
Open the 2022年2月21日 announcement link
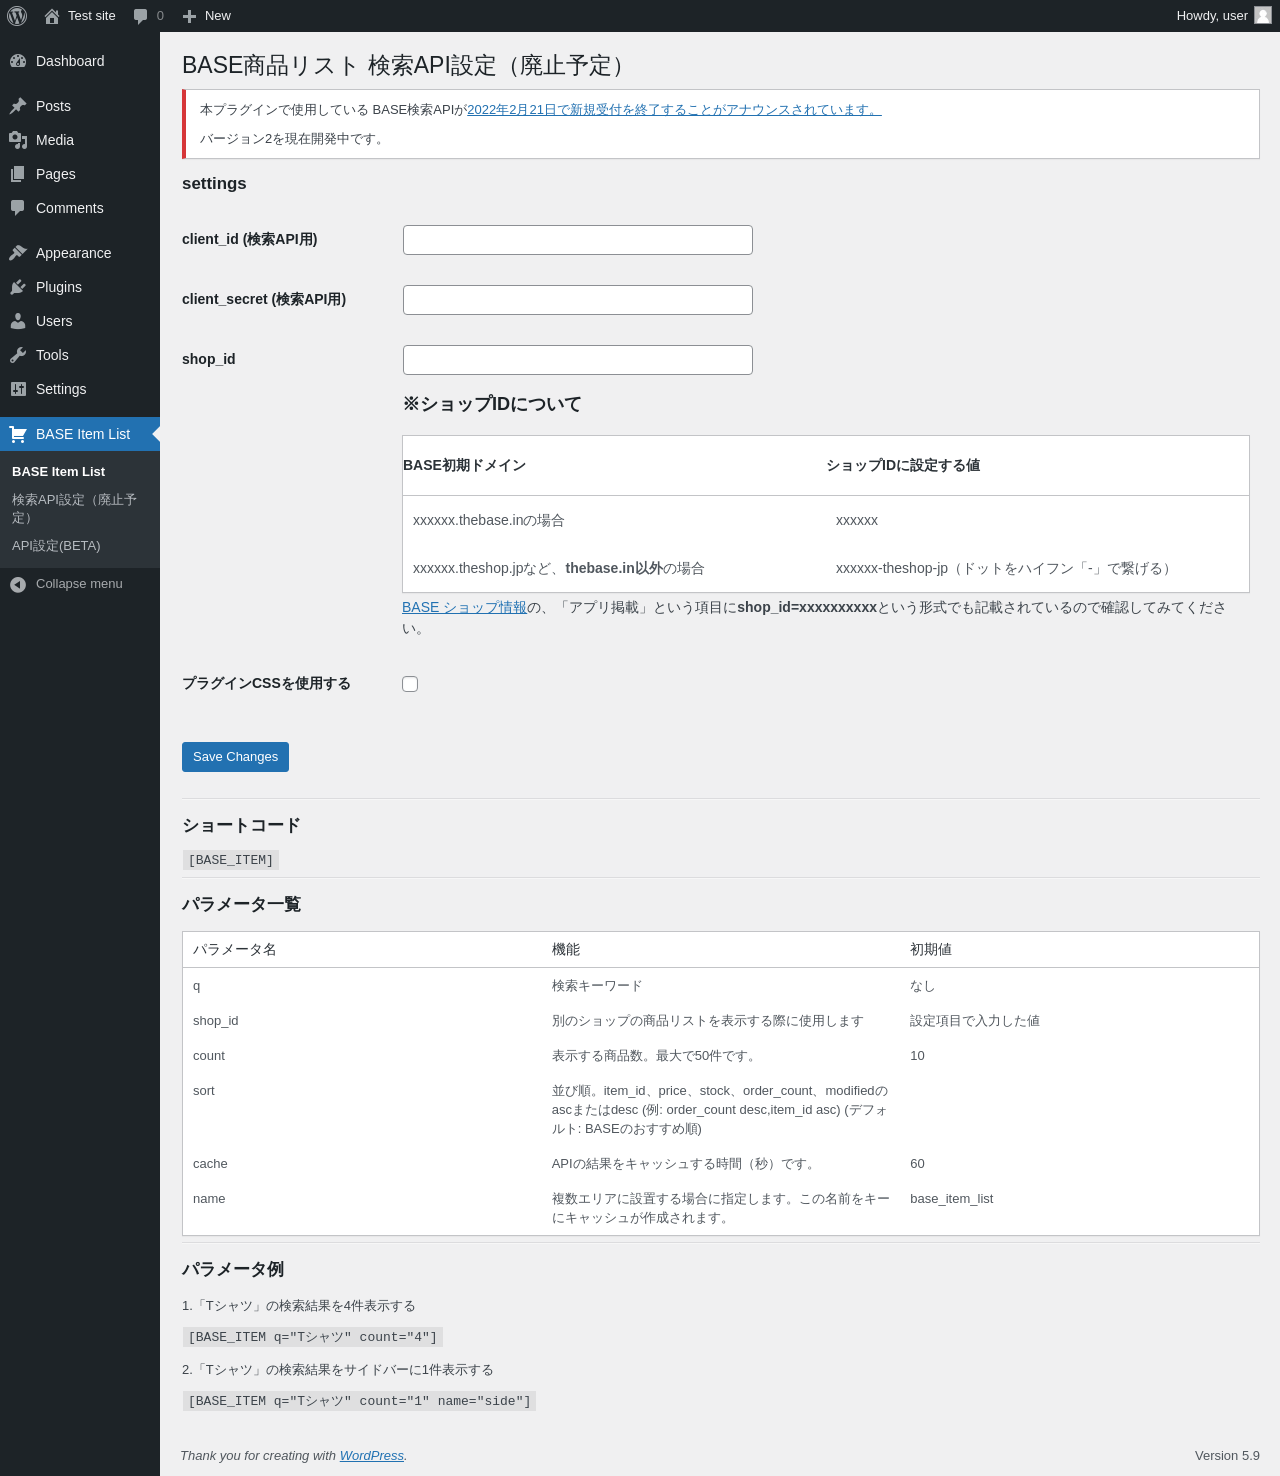[674, 110]
